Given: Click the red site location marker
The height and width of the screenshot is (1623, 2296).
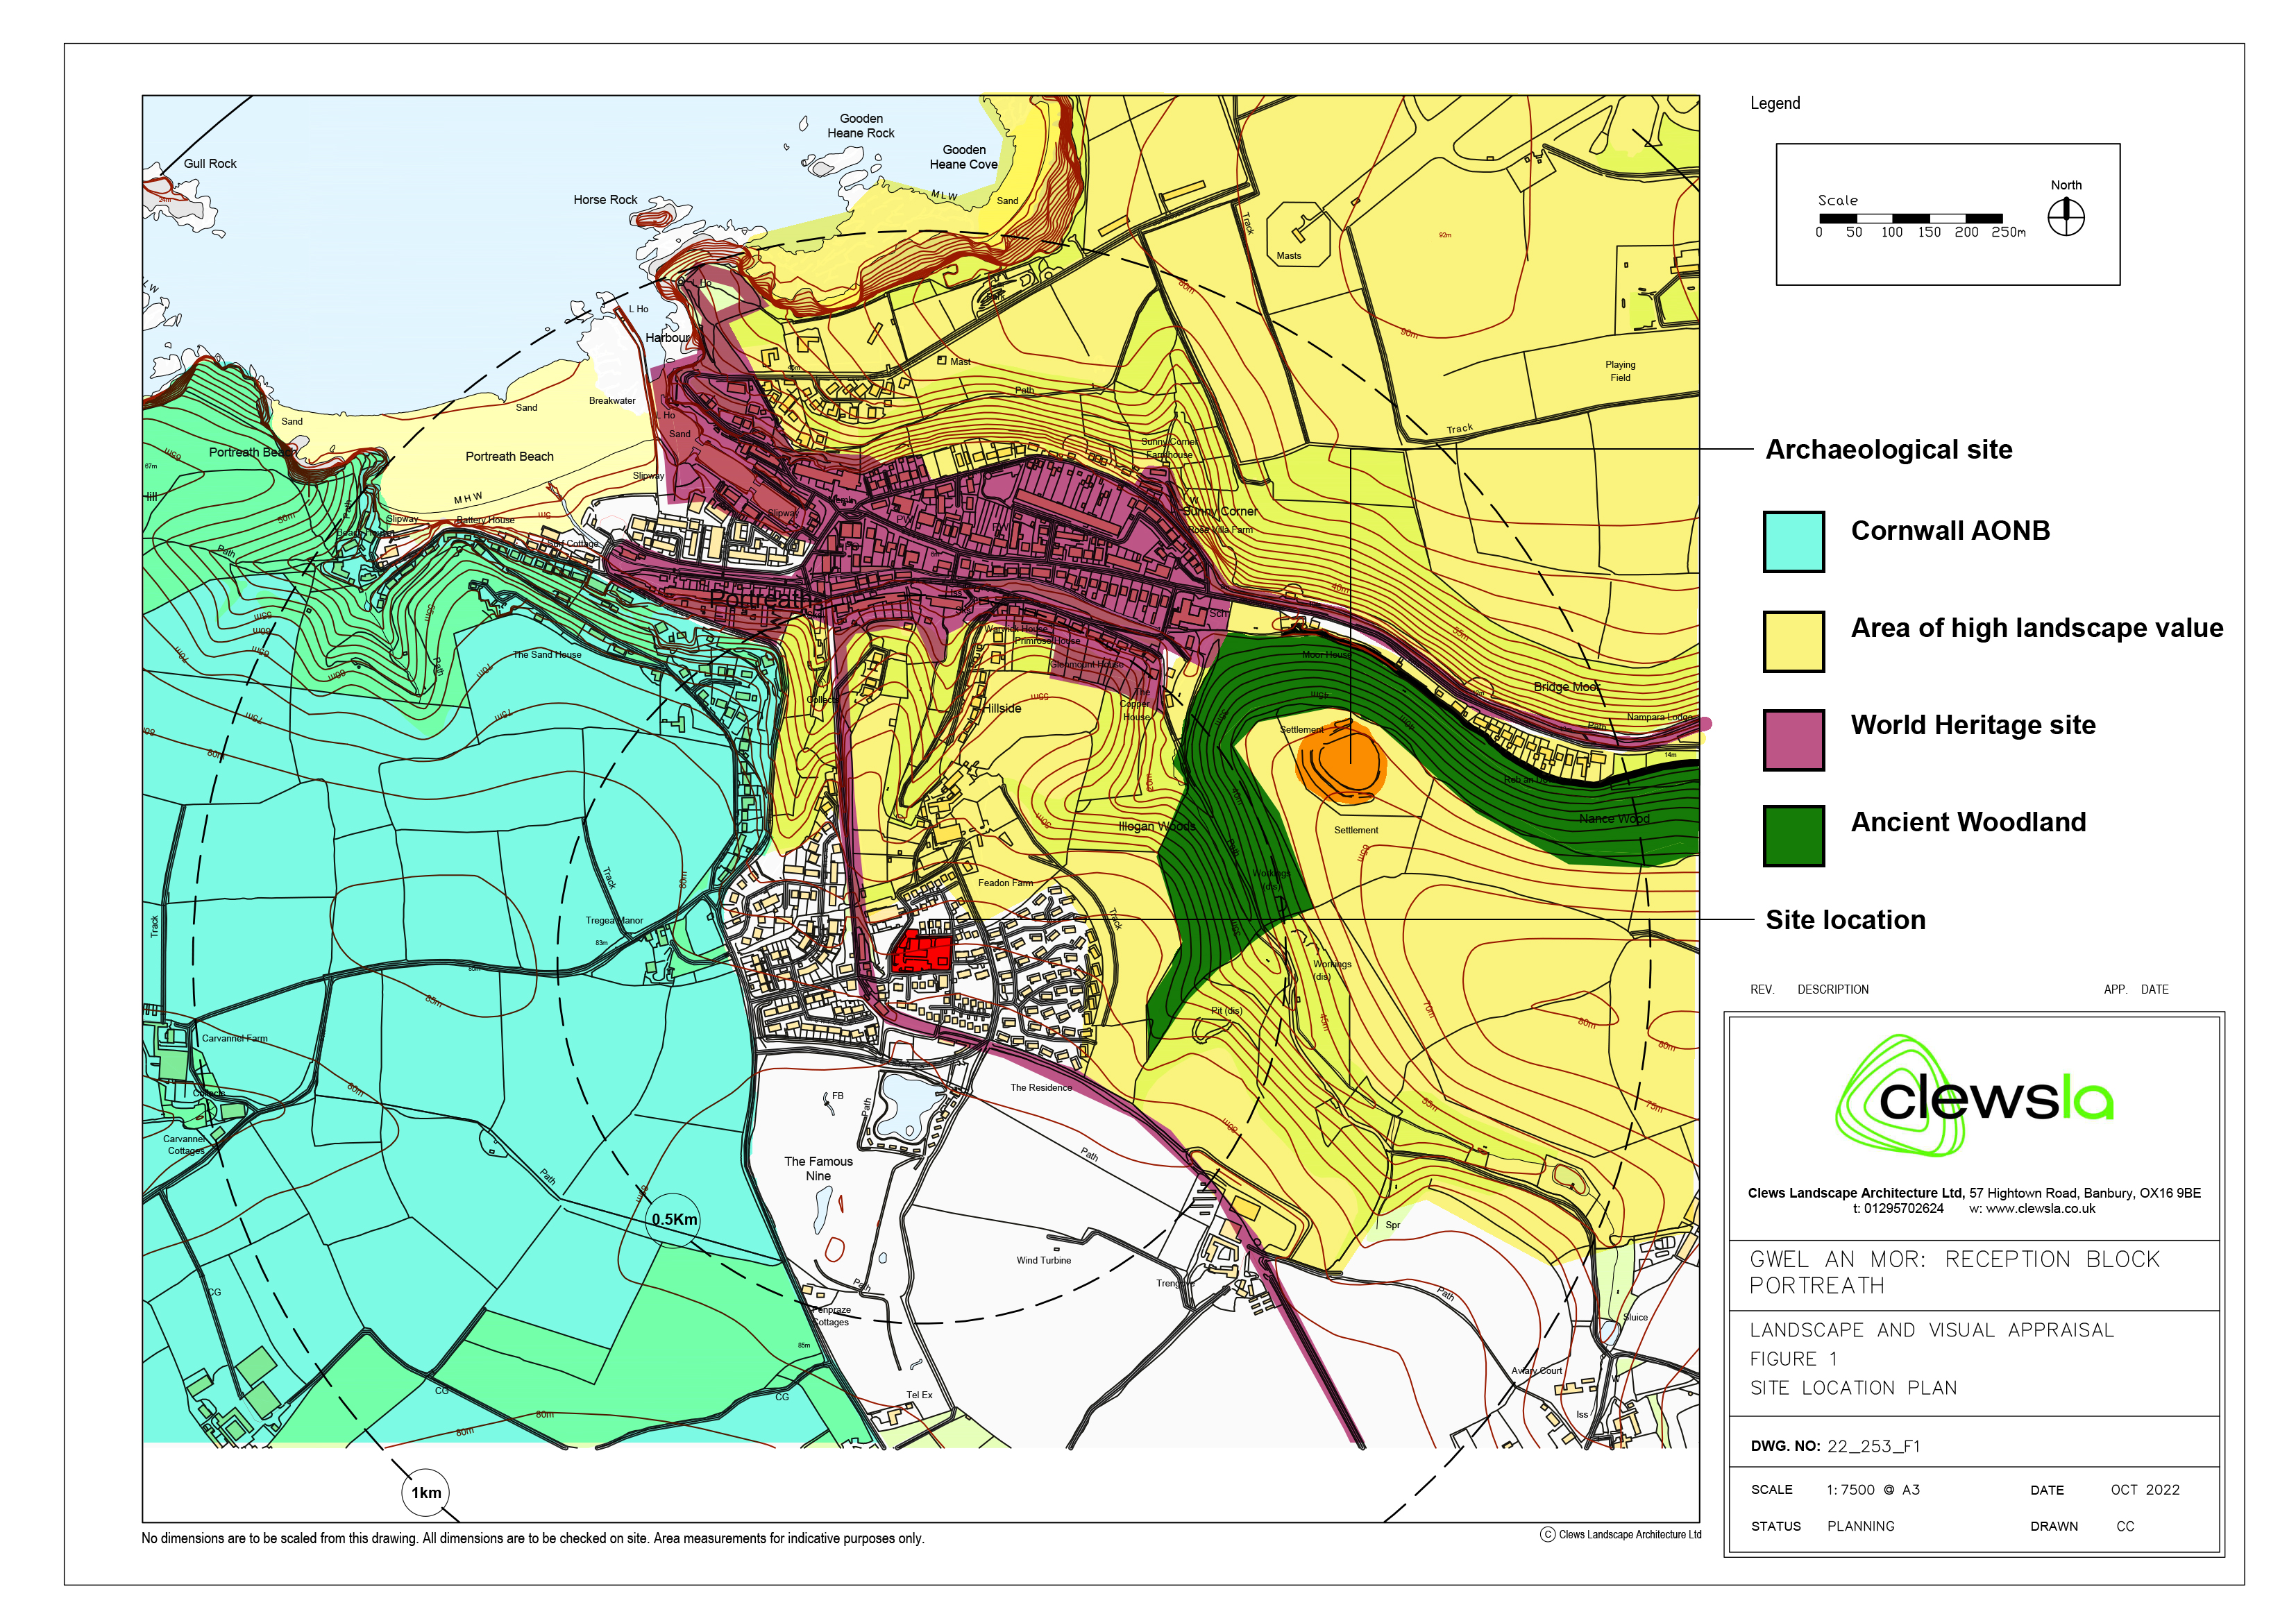Looking at the screenshot, I should pos(921,951).
